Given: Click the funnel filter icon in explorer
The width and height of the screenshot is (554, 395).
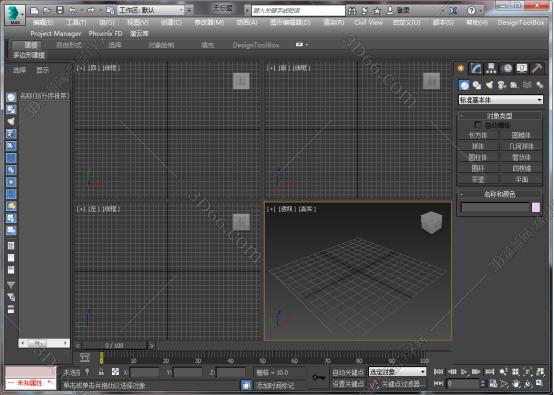Looking at the screenshot, I should pyautogui.click(x=11, y=284).
